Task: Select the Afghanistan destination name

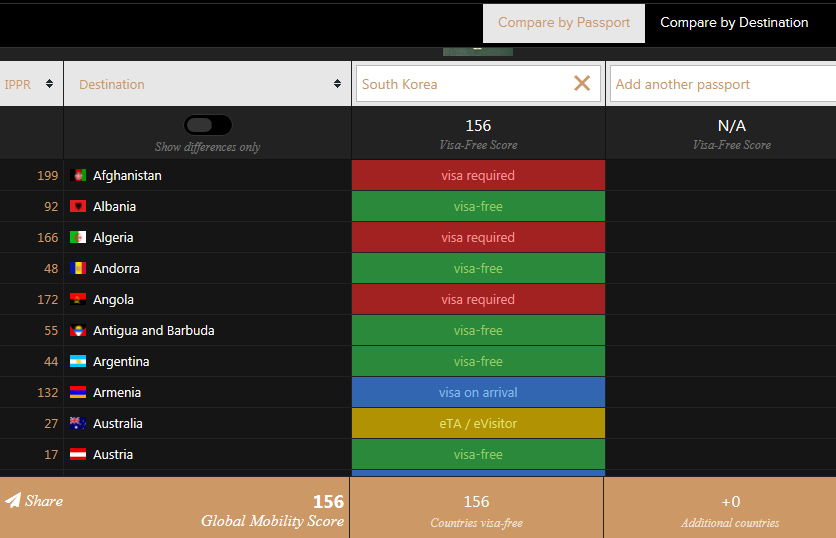Action: (127, 175)
